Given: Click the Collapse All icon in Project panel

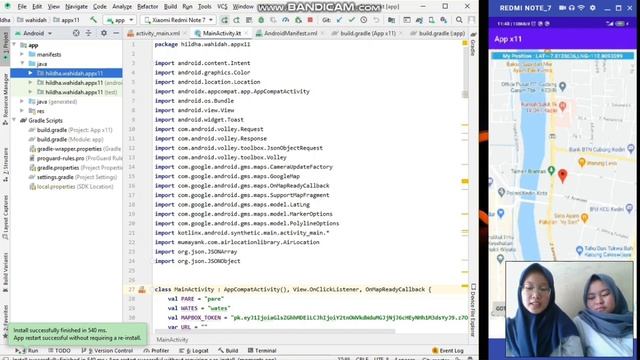Looking at the screenshot, I should tap(89, 33).
